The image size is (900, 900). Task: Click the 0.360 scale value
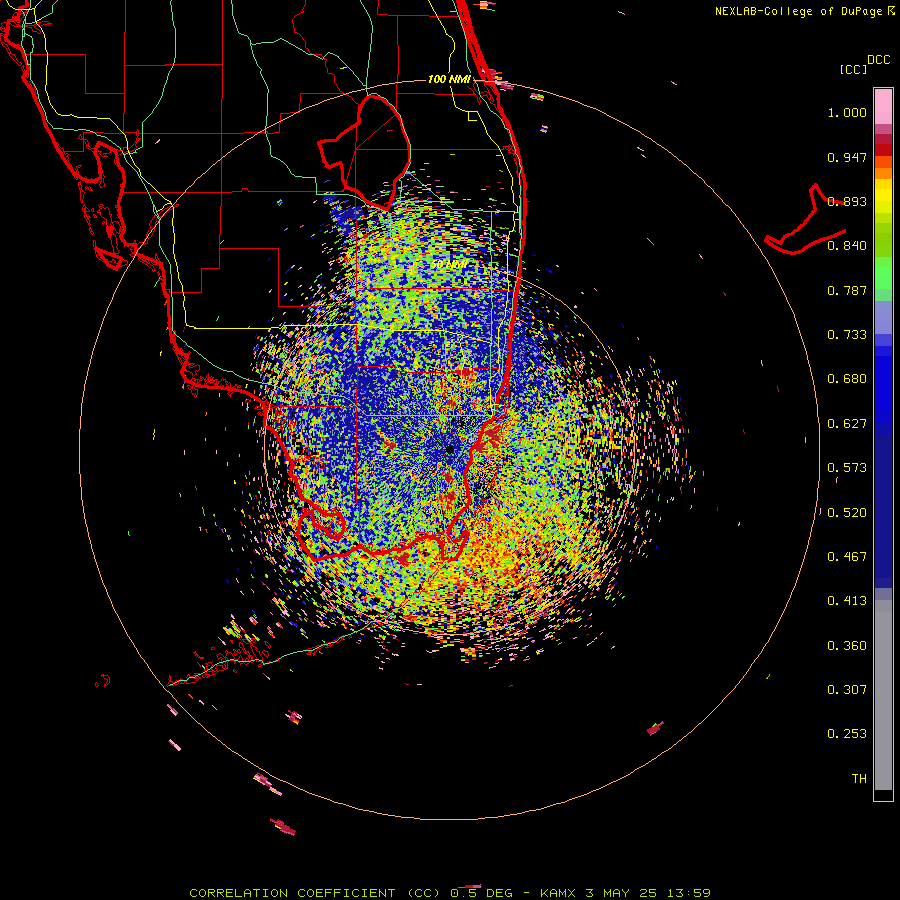(847, 646)
